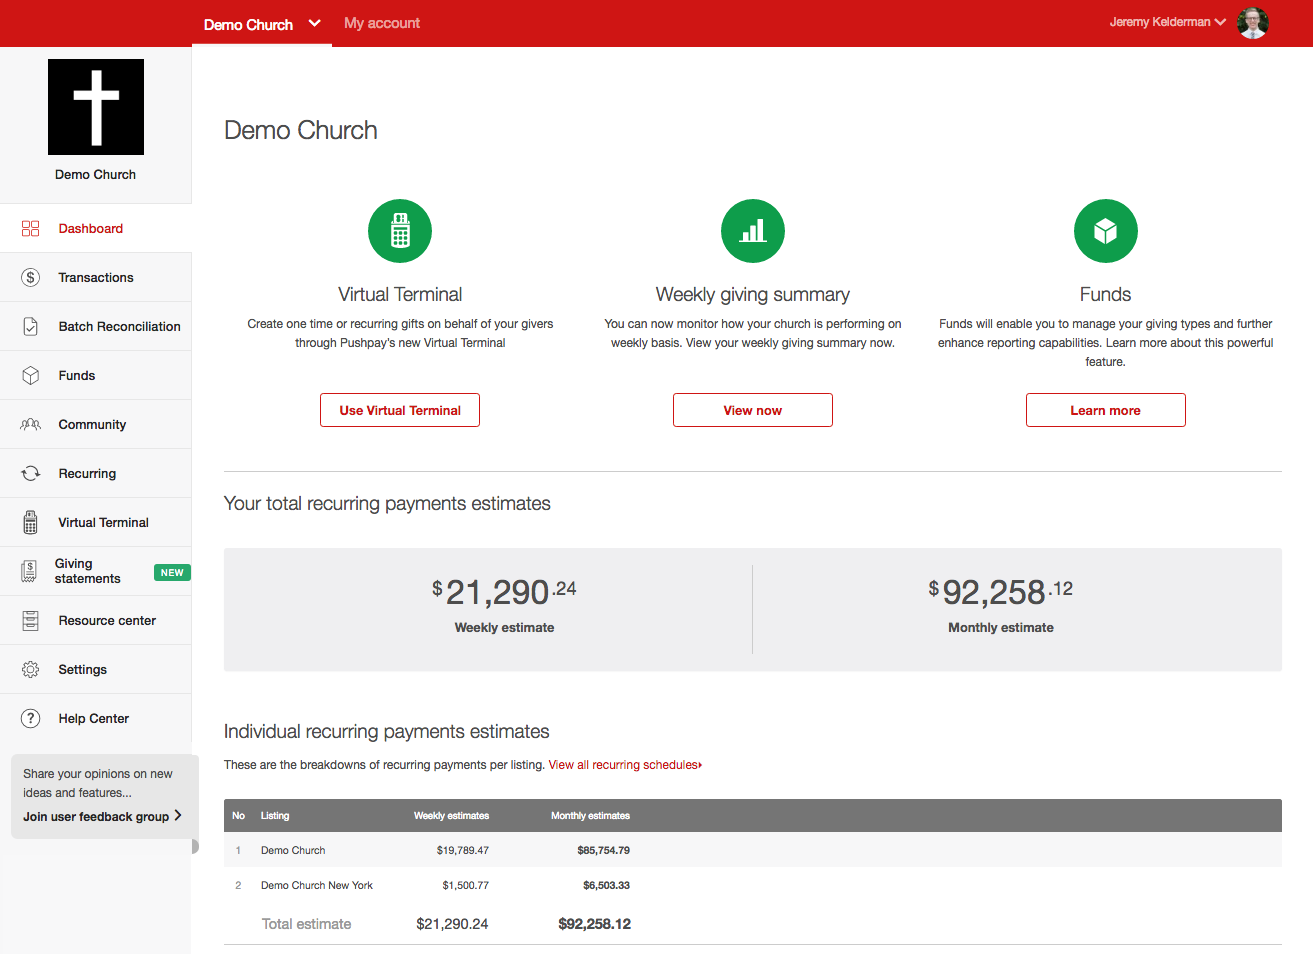
Task: Click the Batch Reconciliation checkmark document icon
Action: (x=30, y=326)
